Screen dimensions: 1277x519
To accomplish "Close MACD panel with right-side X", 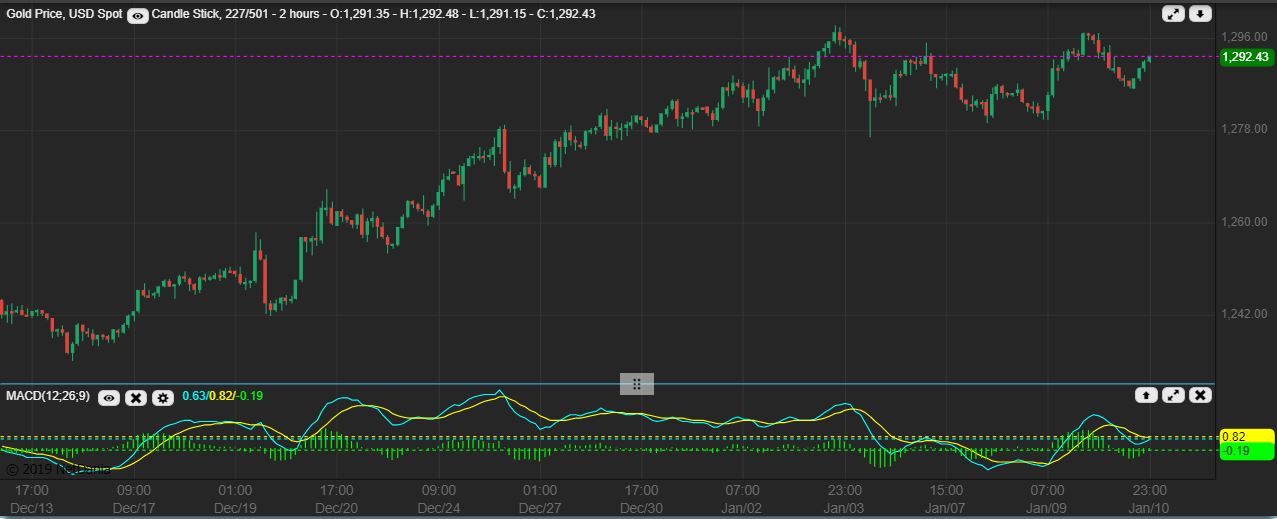I will pyautogui.click(x=1200, y=395).
